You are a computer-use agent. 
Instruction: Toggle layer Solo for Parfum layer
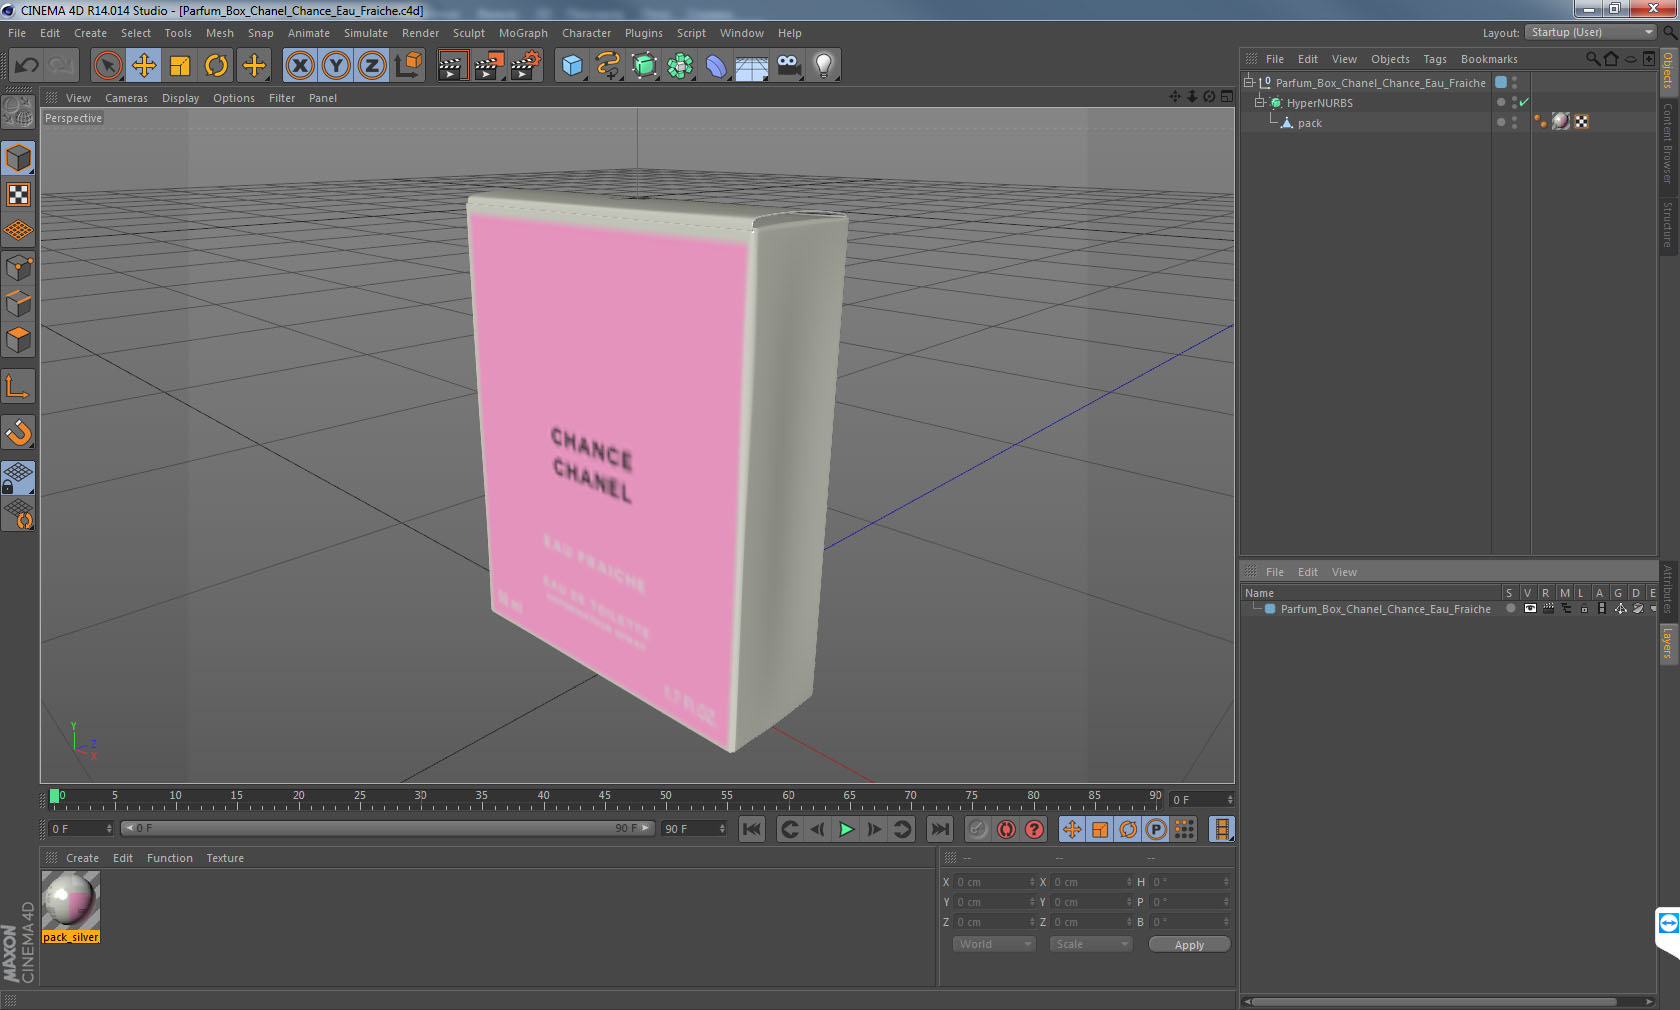[1511, 608]
